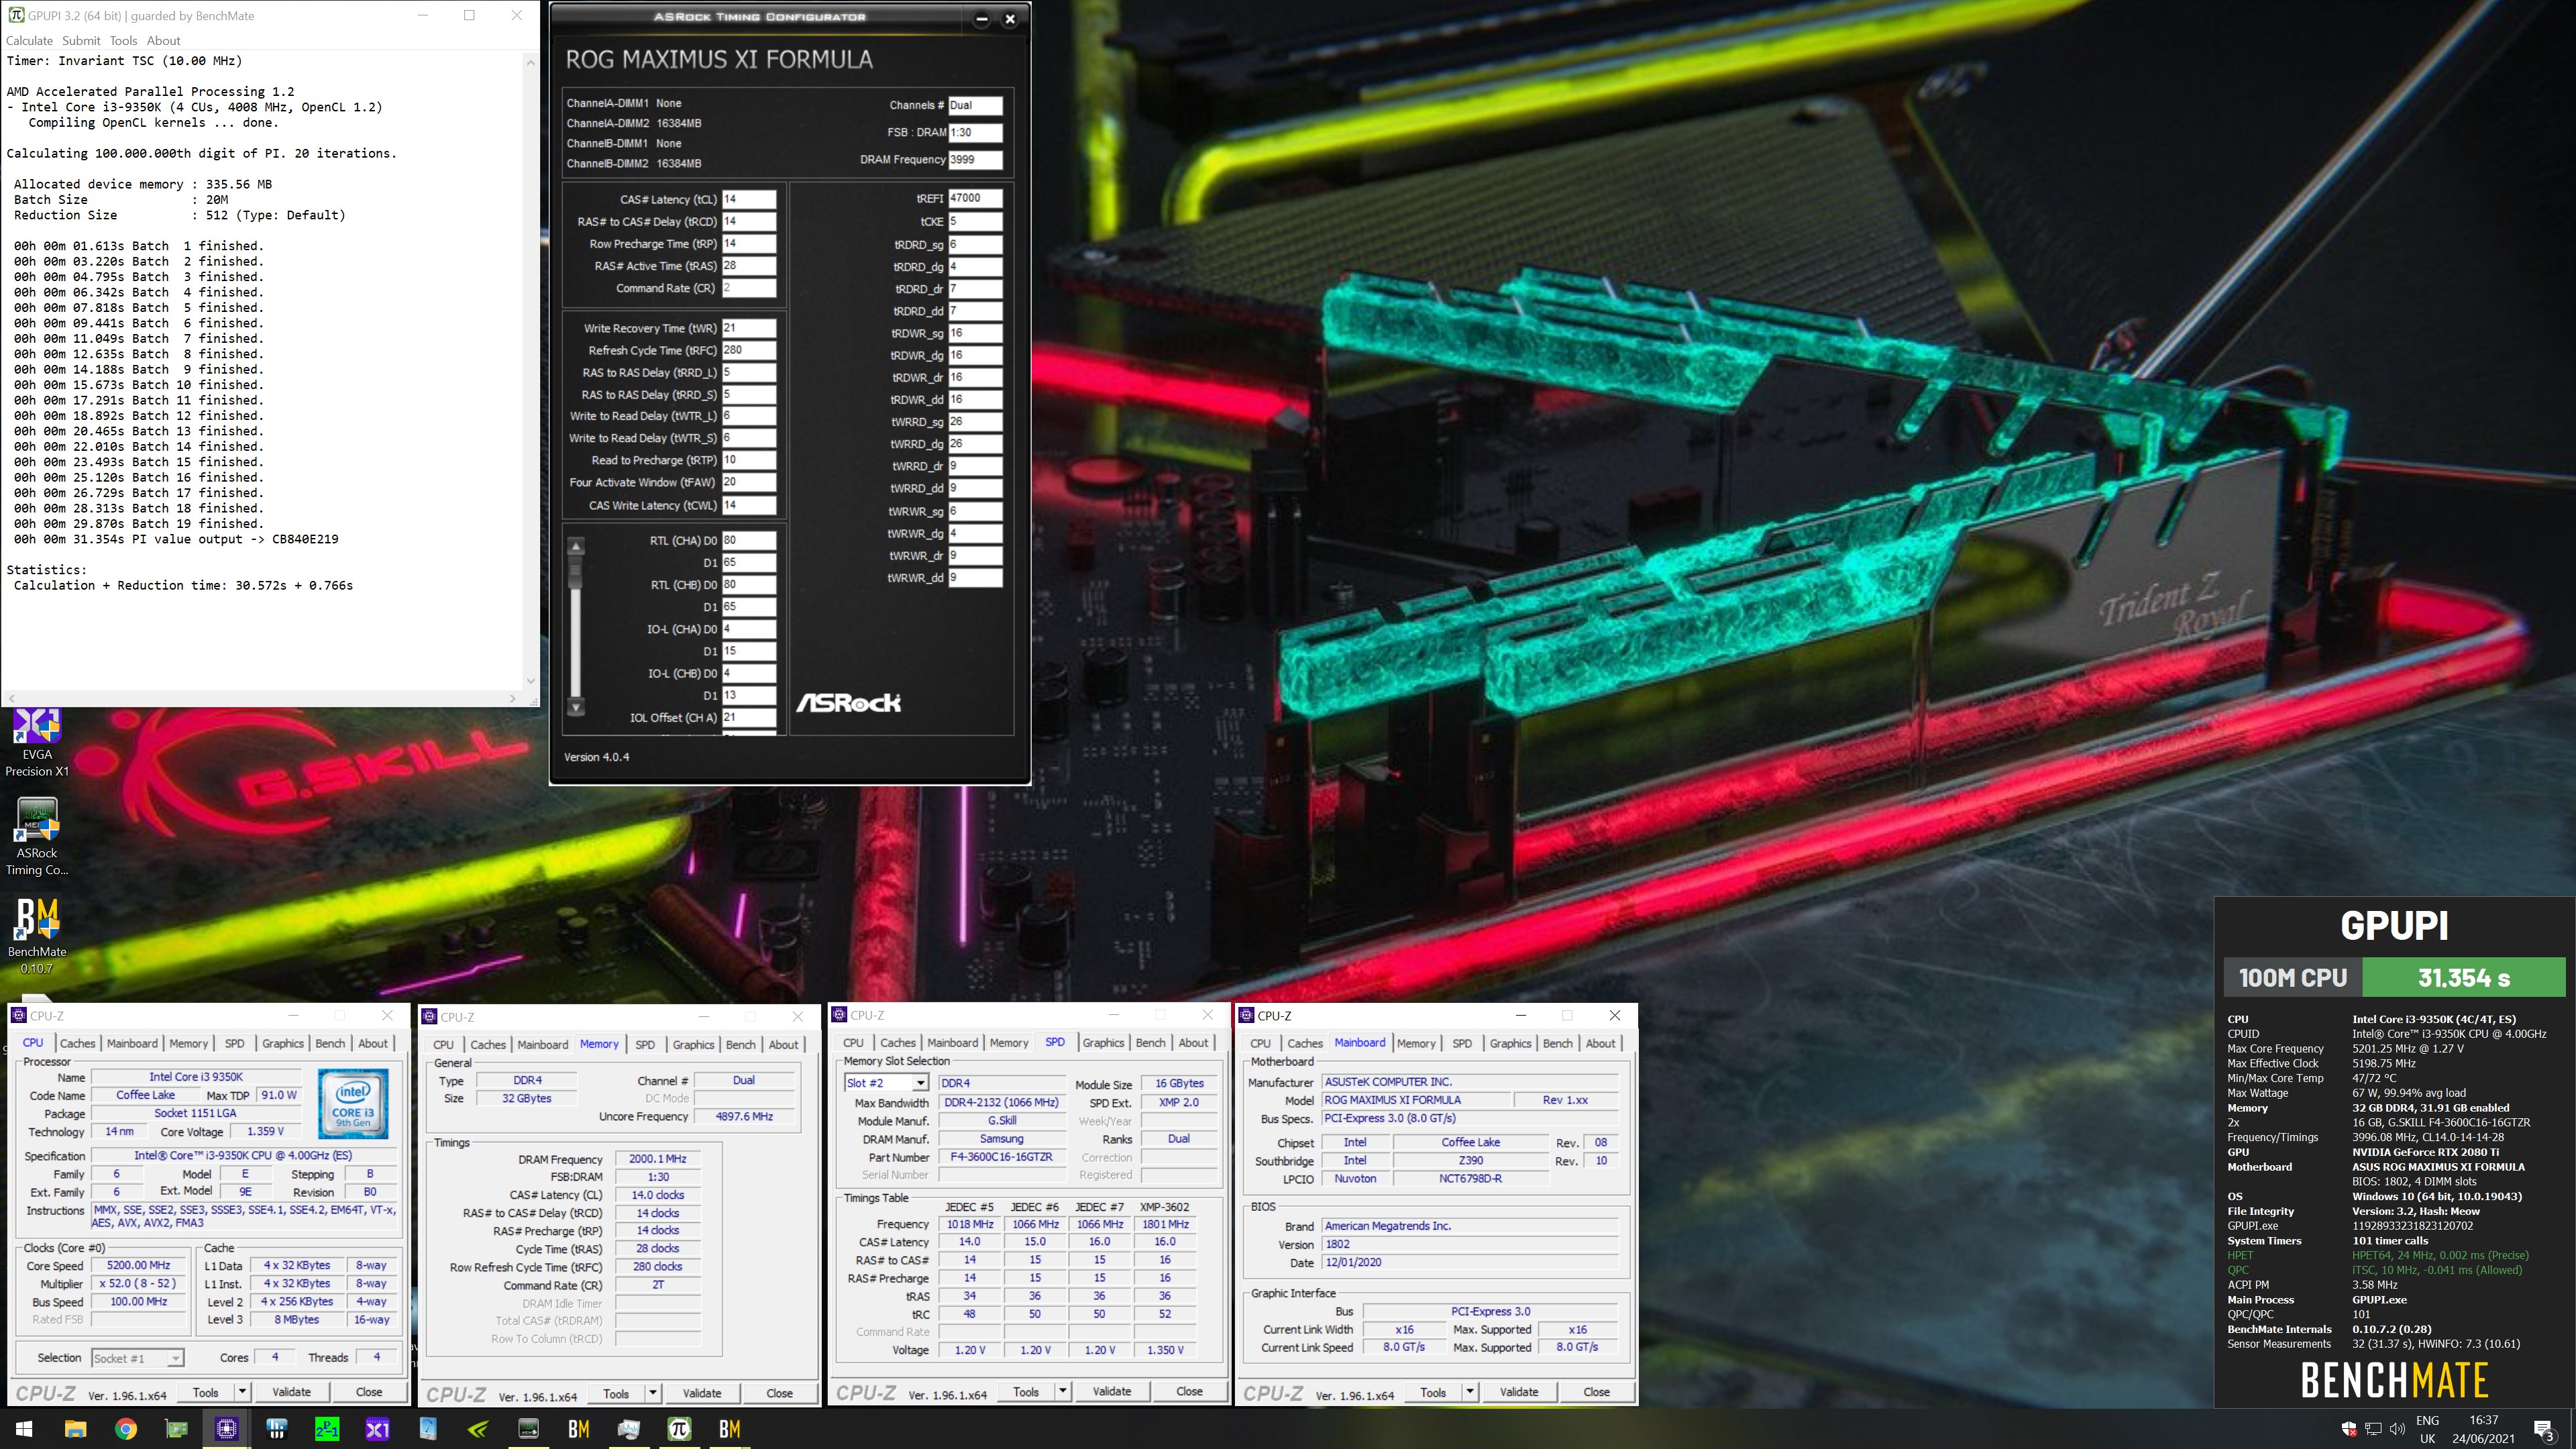Click Close in the CPU-Z Mainboard window
The image size is (2576, 1449).
coord(1597,1392)
